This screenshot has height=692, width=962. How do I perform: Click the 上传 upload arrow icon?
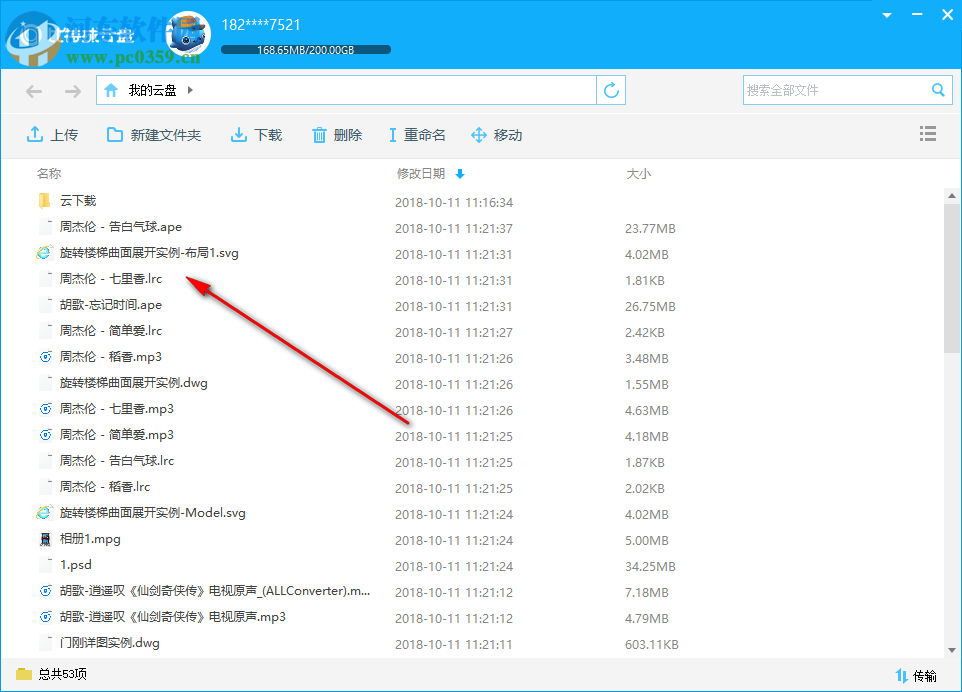click(35, 134)
